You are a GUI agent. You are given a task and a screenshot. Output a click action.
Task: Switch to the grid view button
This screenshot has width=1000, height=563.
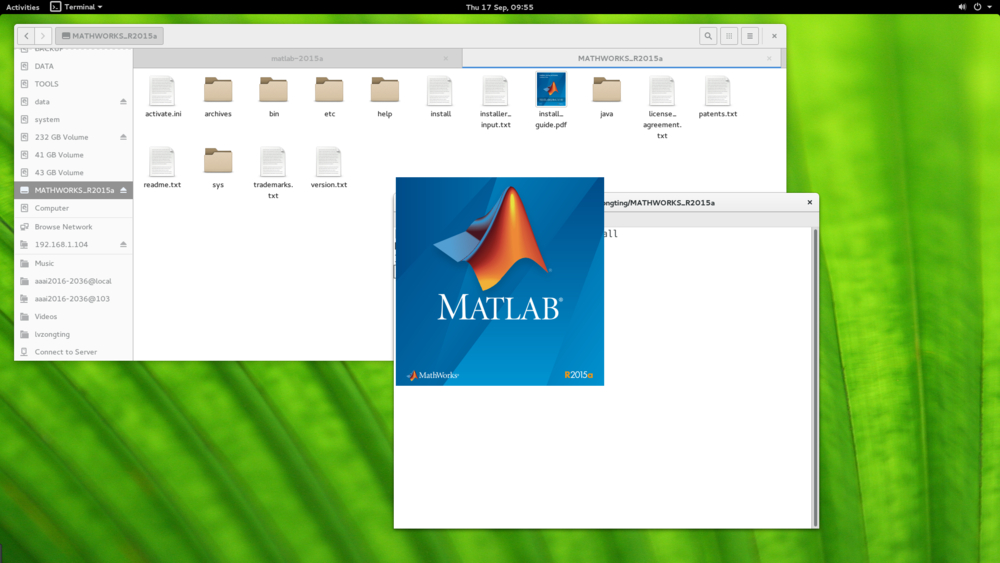point(729,36)
